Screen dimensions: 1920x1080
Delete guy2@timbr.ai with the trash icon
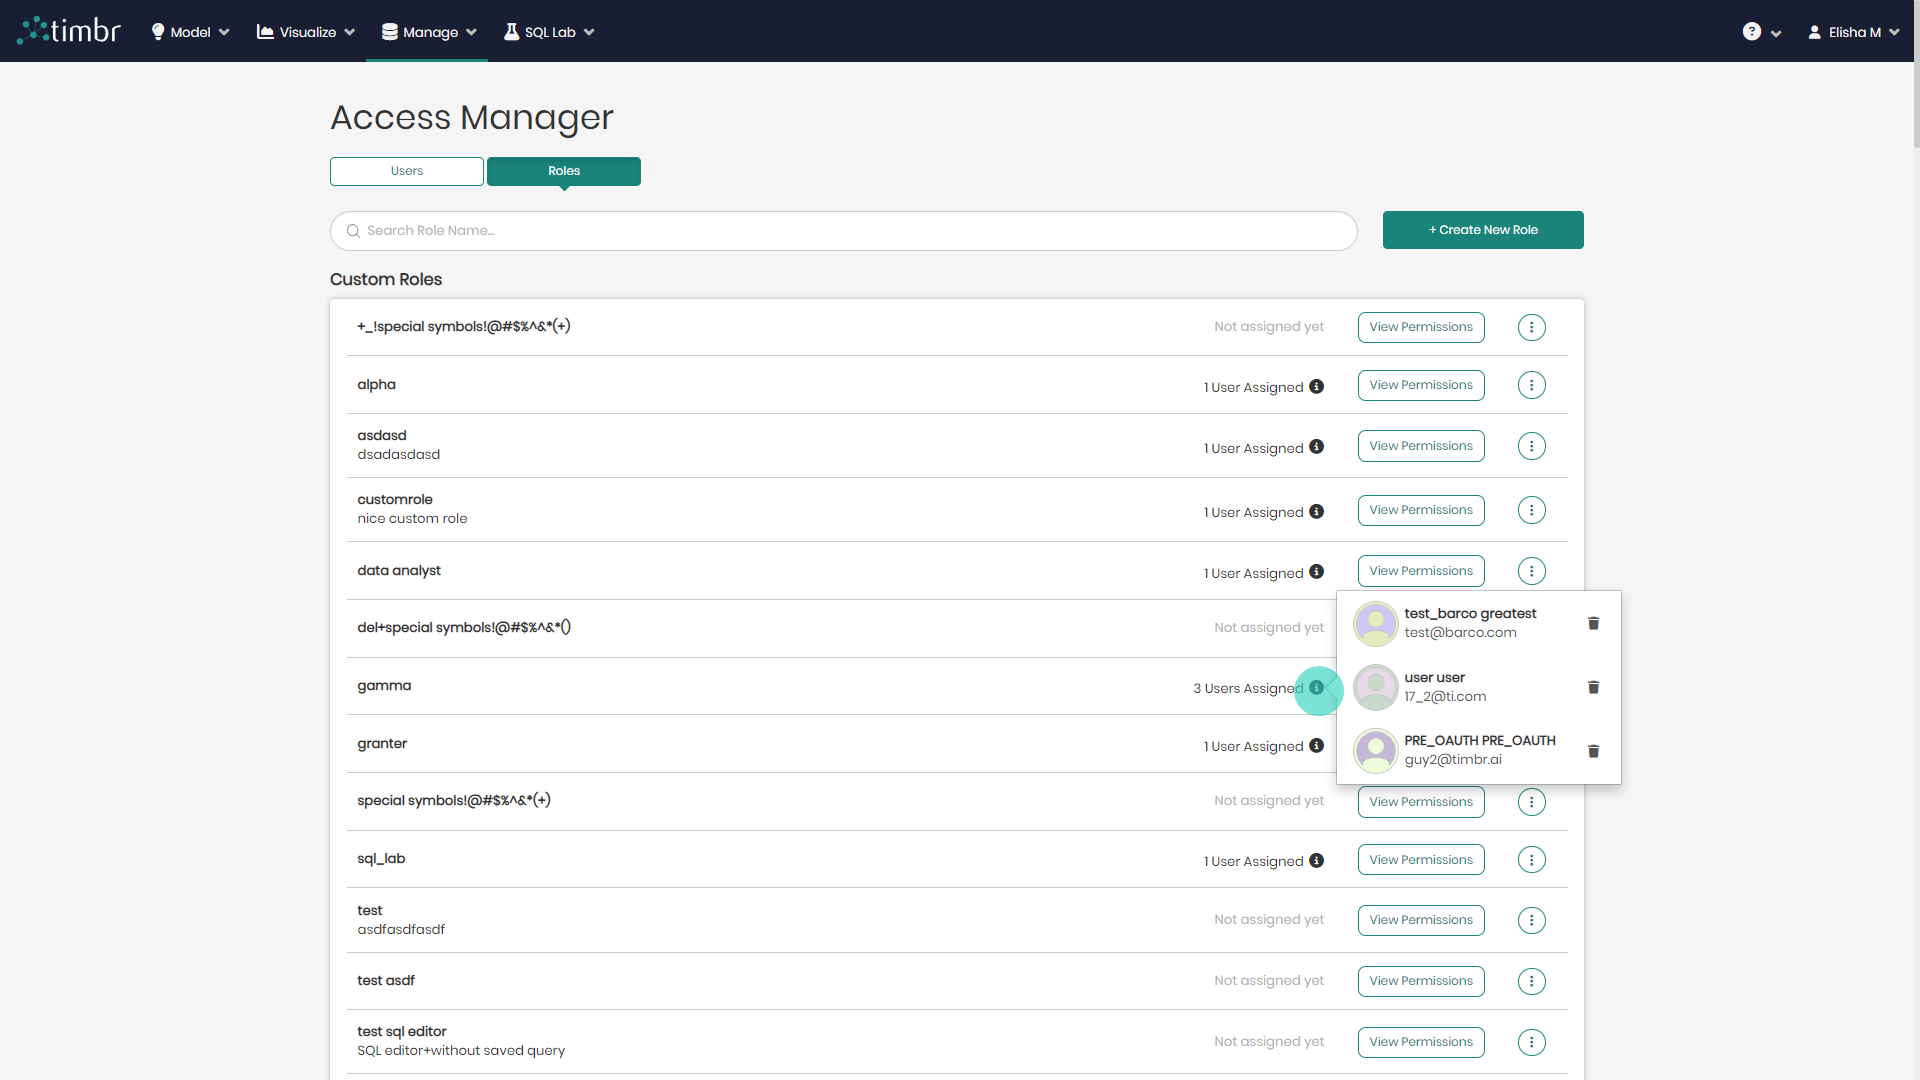coord(1592,751)
